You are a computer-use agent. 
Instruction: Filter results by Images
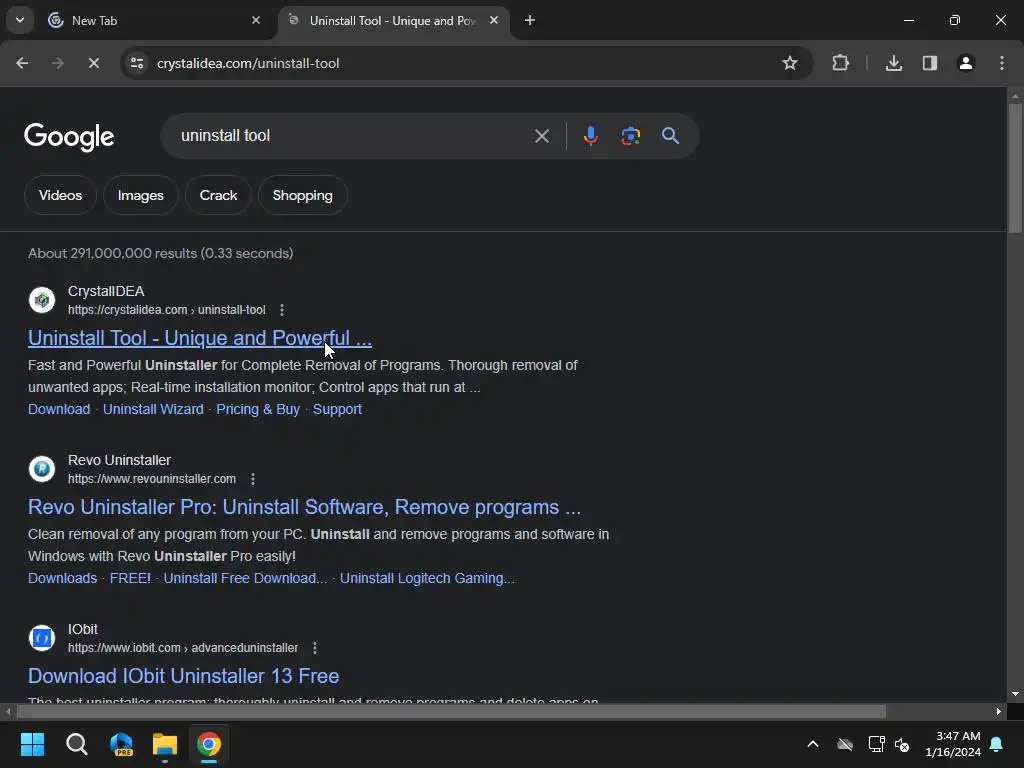(x=140, y=195)
